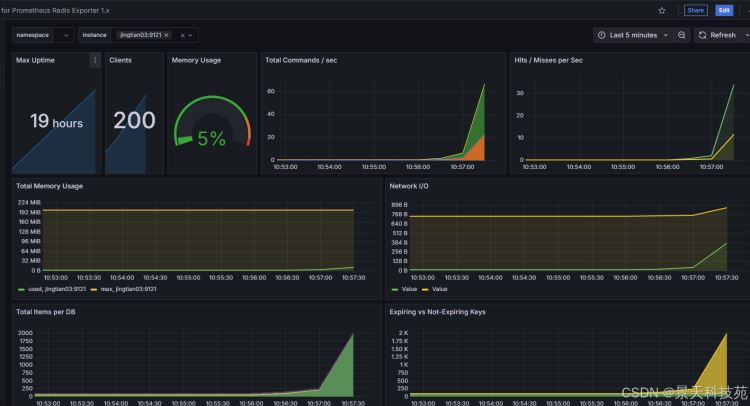
Task: Remove the jingtian03:9121 instance chip
Action: point(166,35)
